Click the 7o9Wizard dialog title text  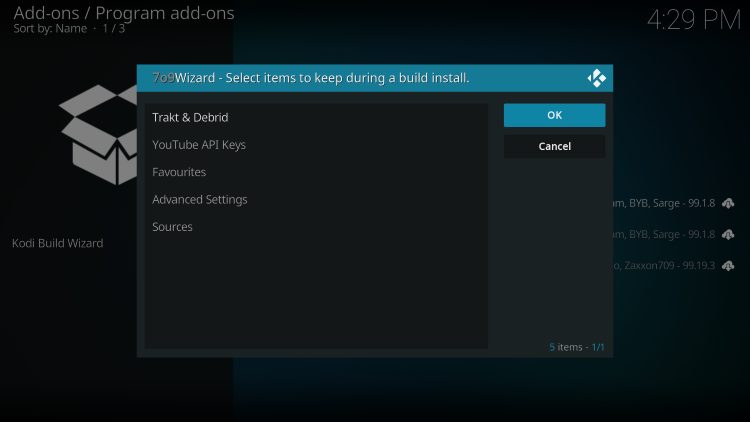pos(310,78)
